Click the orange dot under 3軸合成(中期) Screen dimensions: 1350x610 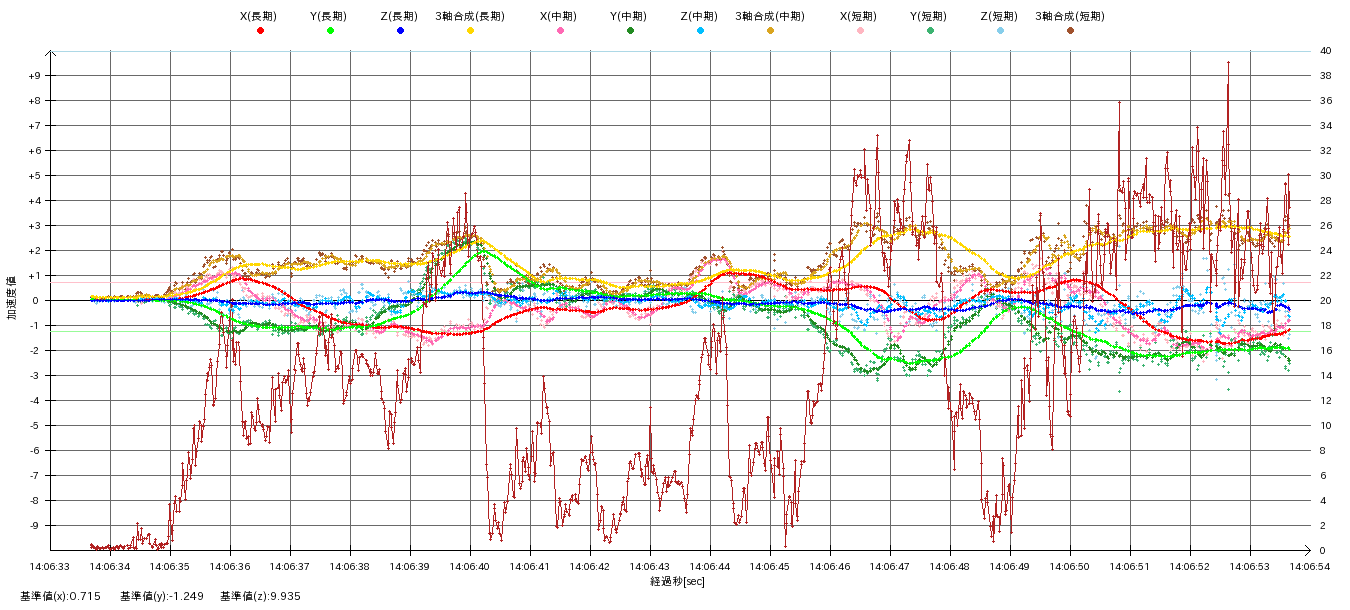click(x=770, y=31)
